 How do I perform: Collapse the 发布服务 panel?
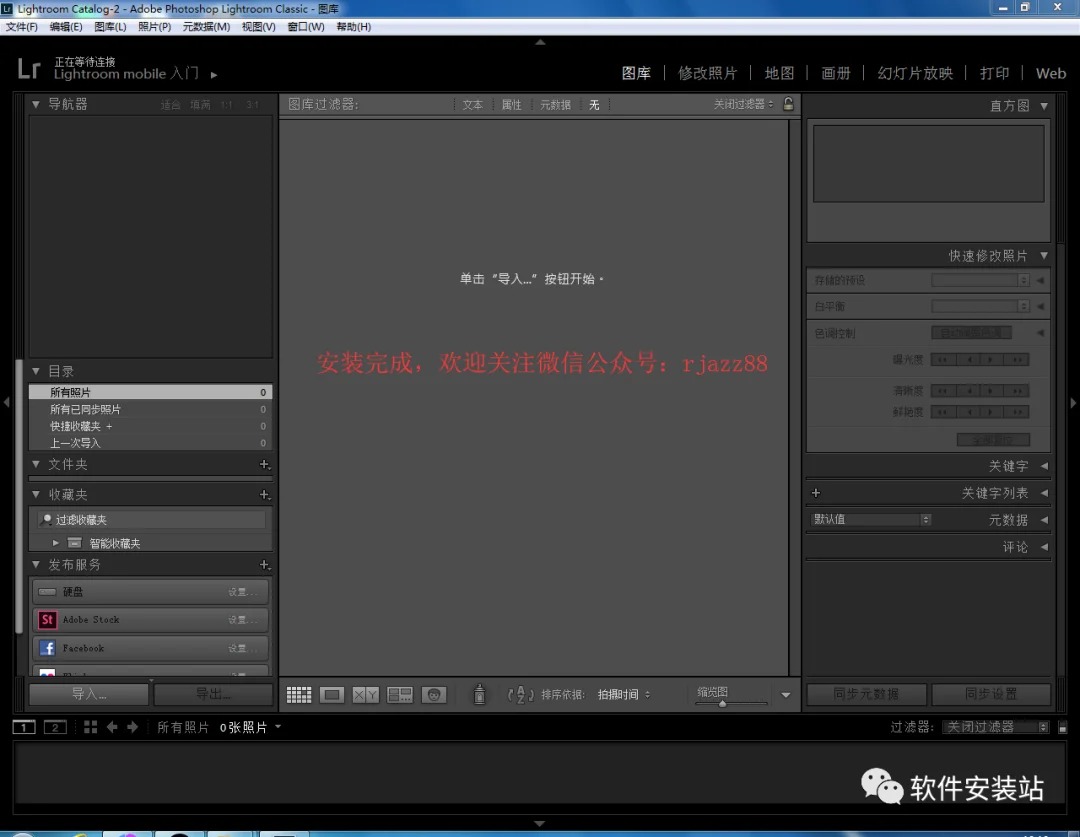pos(36,565)
